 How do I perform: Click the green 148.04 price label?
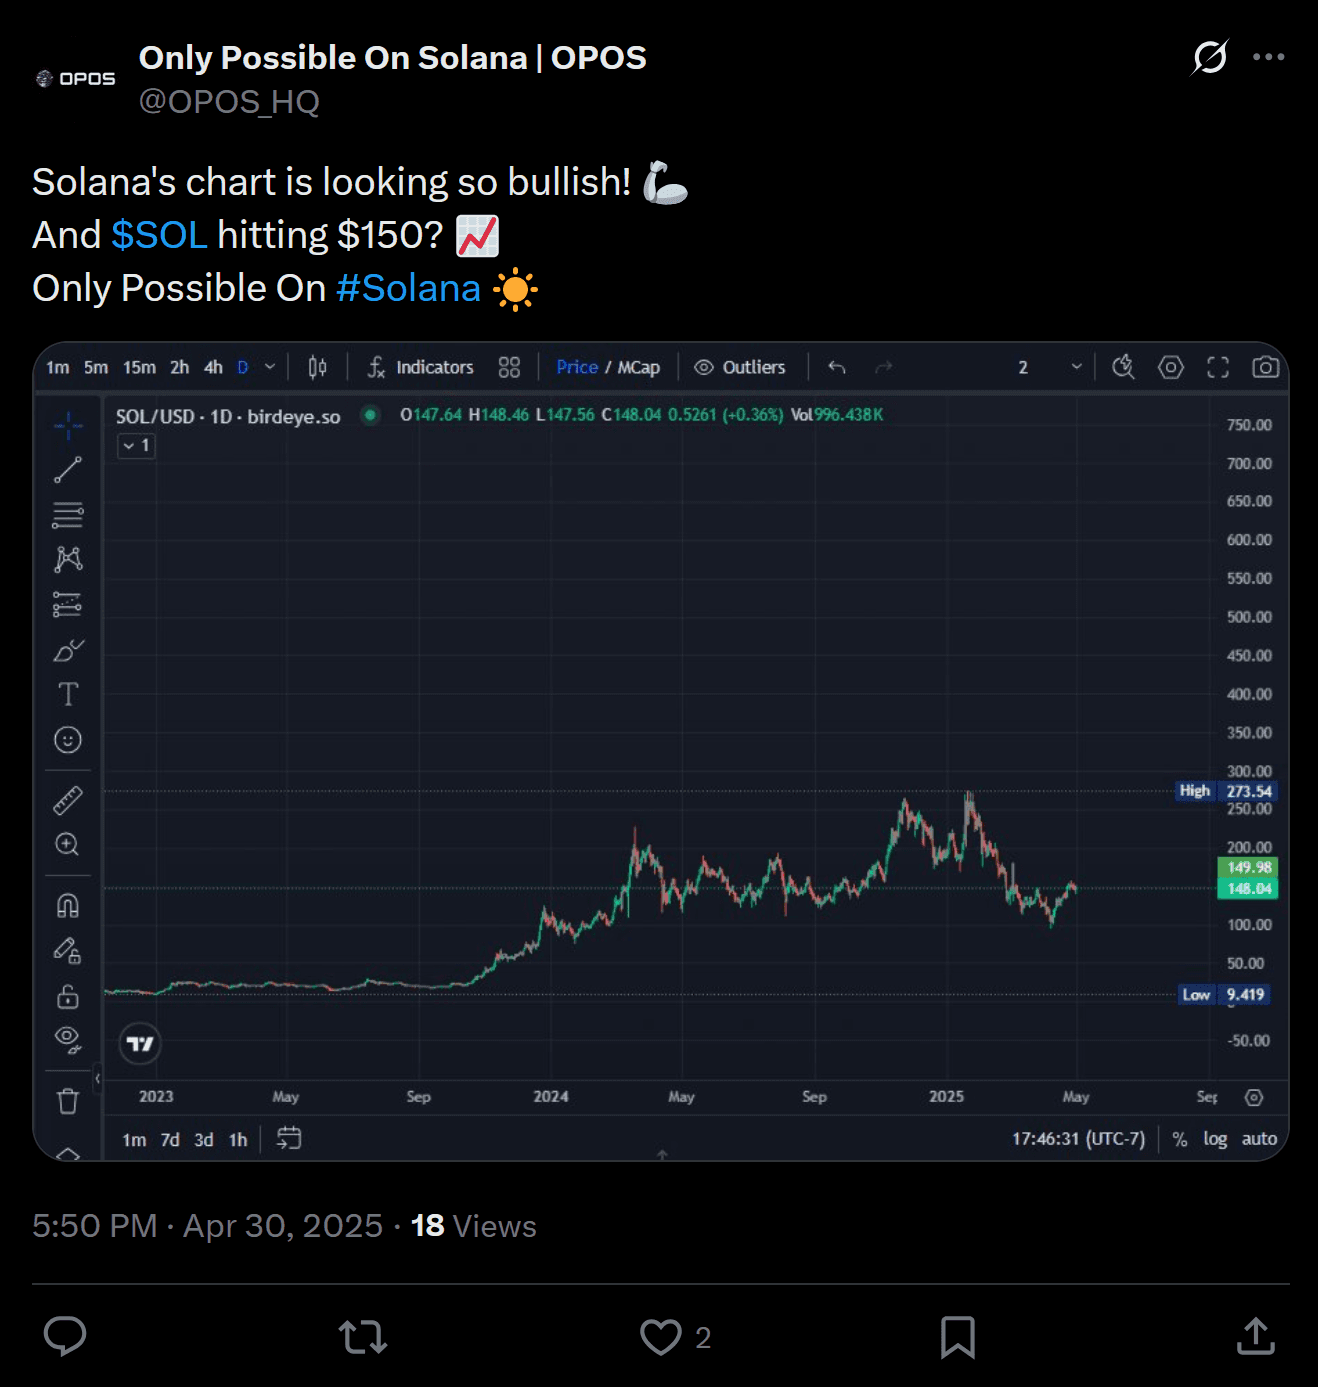tap(1247, 889)
